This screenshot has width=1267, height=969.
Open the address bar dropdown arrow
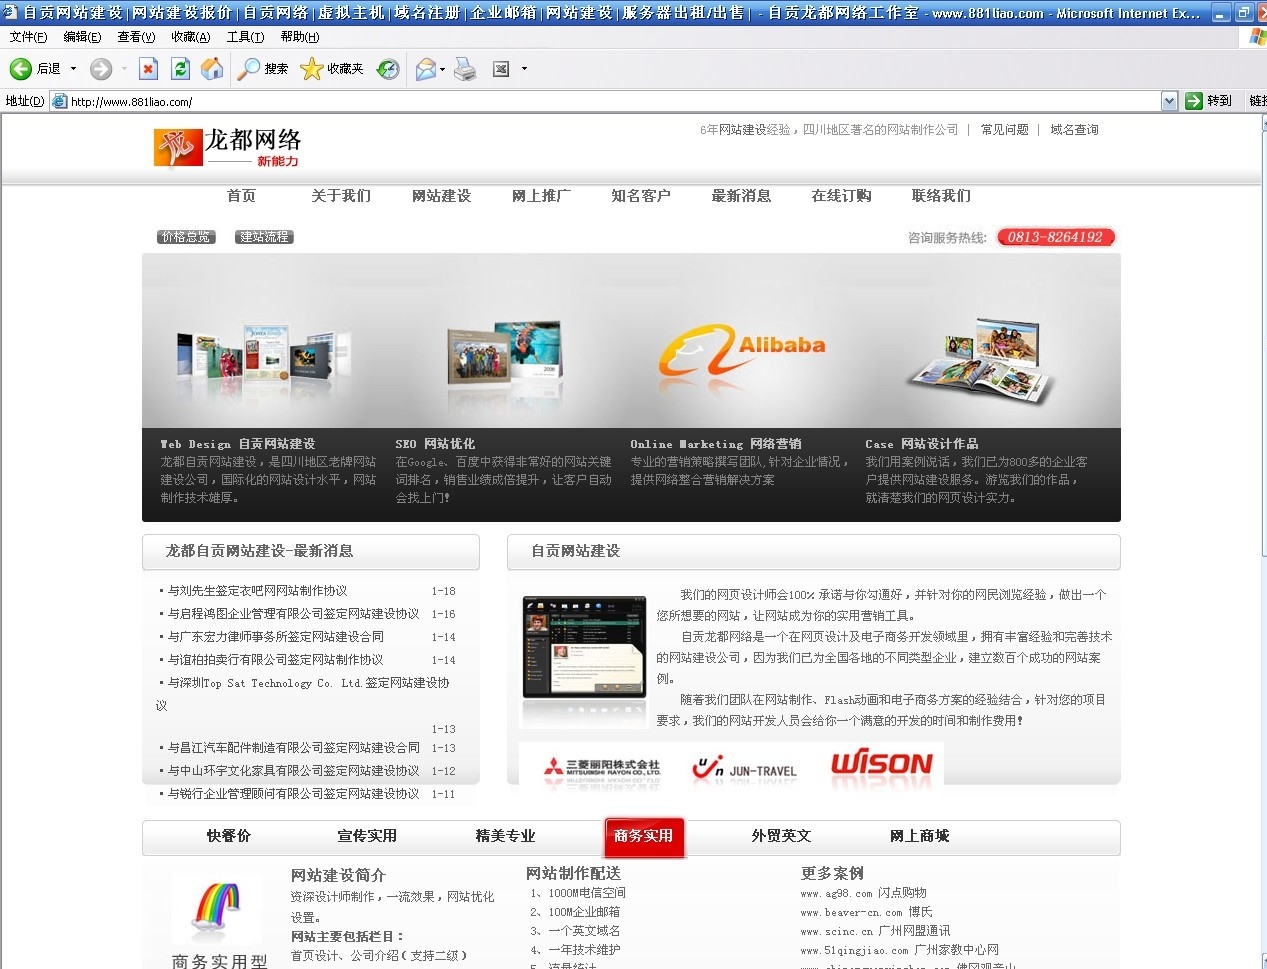1169,101
